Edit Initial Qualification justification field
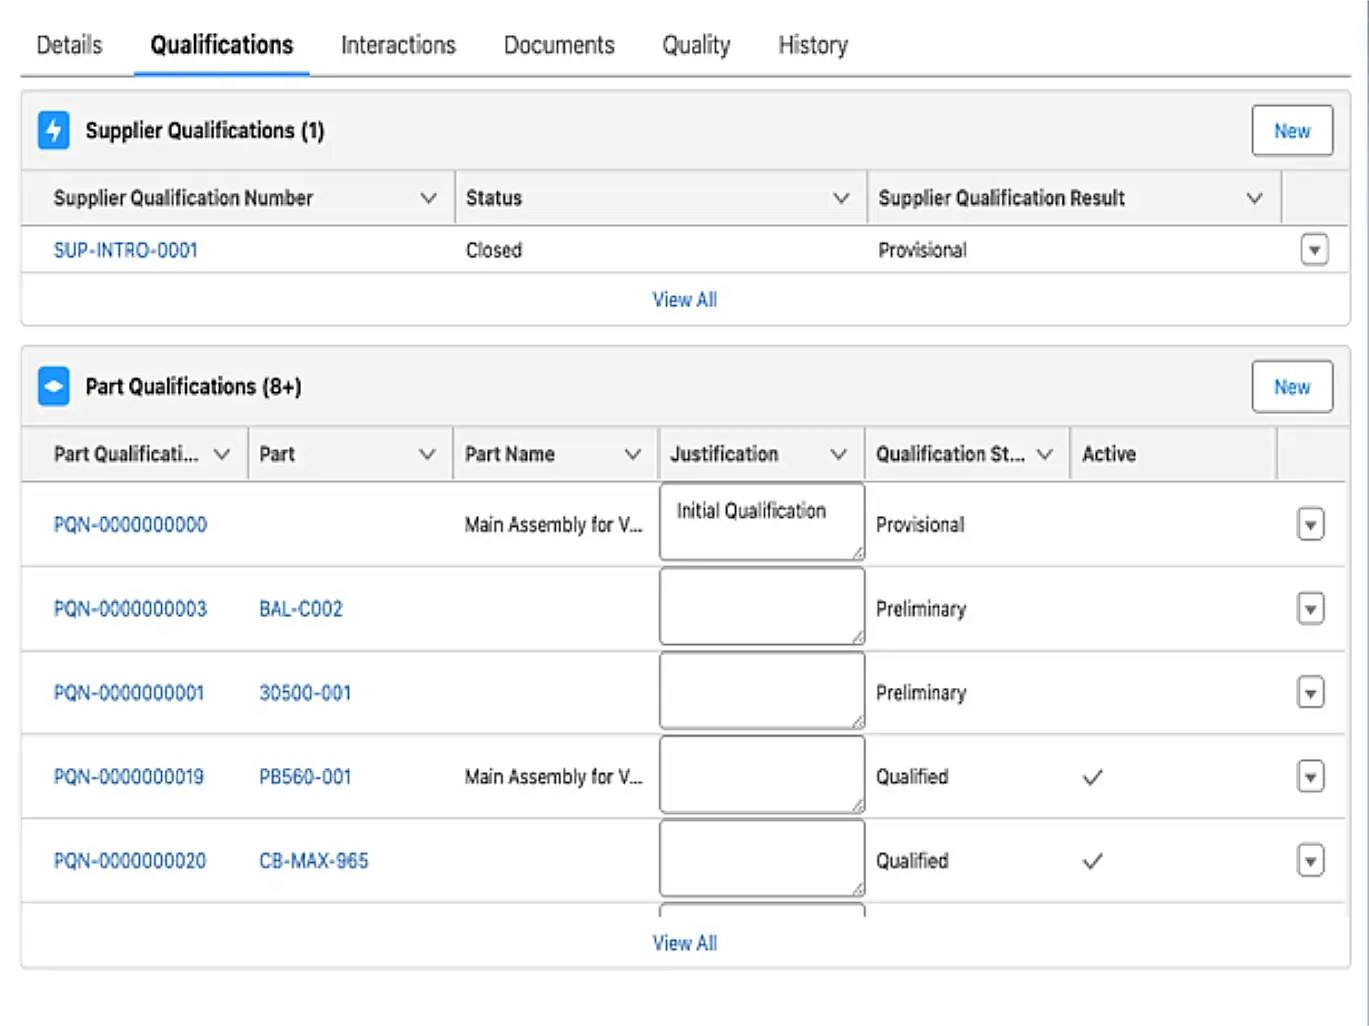This screenshot has height=1026, width=1369. [x=762, y=522]
